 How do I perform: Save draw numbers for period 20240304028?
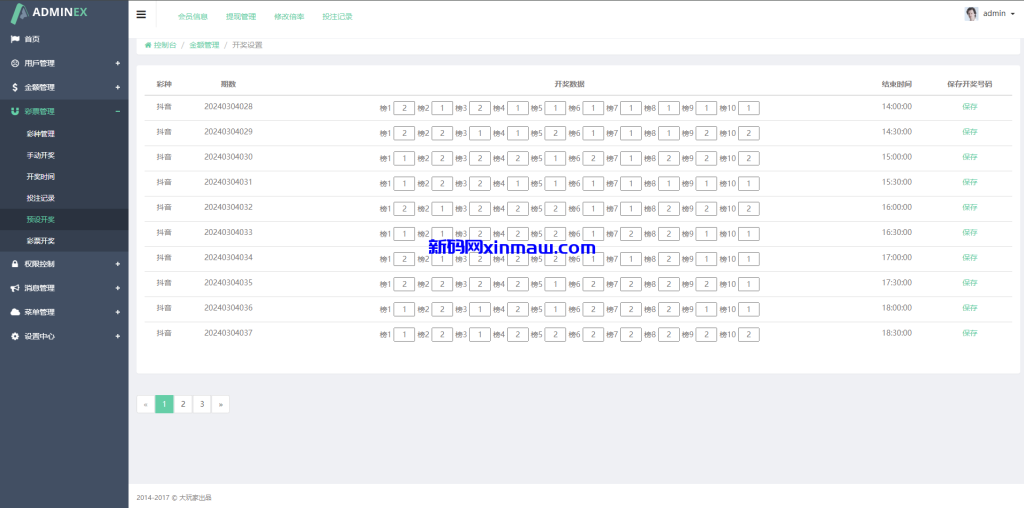969,106
